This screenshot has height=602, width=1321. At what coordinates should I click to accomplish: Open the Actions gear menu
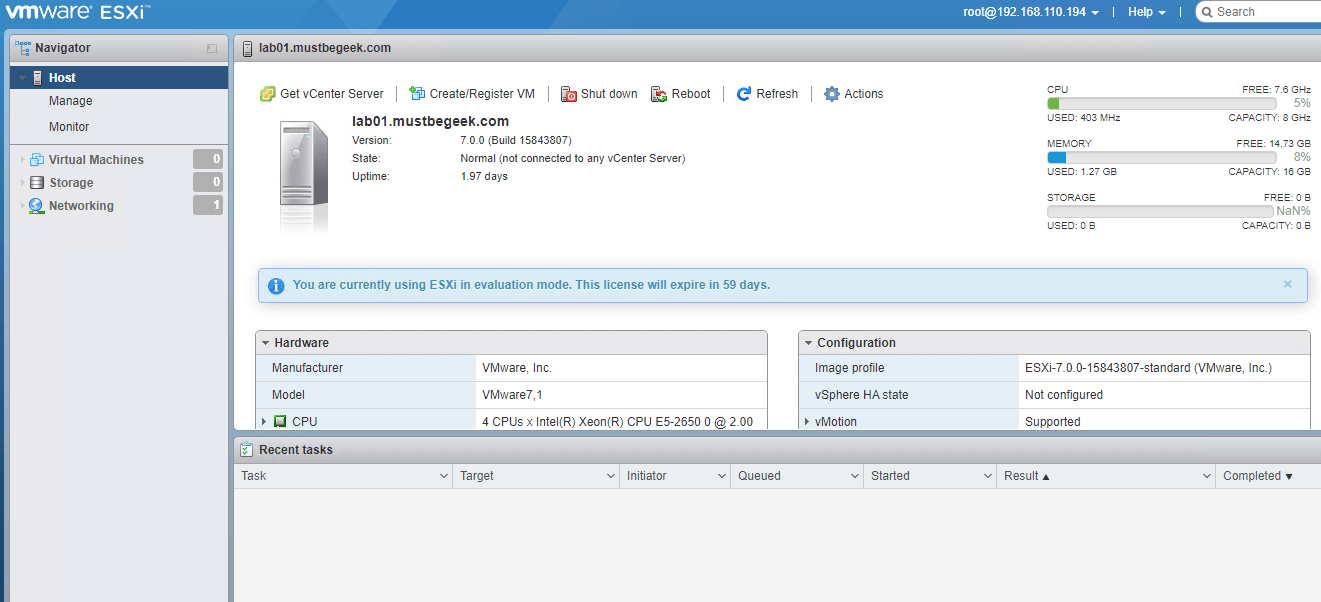click(x=852, y=93)
